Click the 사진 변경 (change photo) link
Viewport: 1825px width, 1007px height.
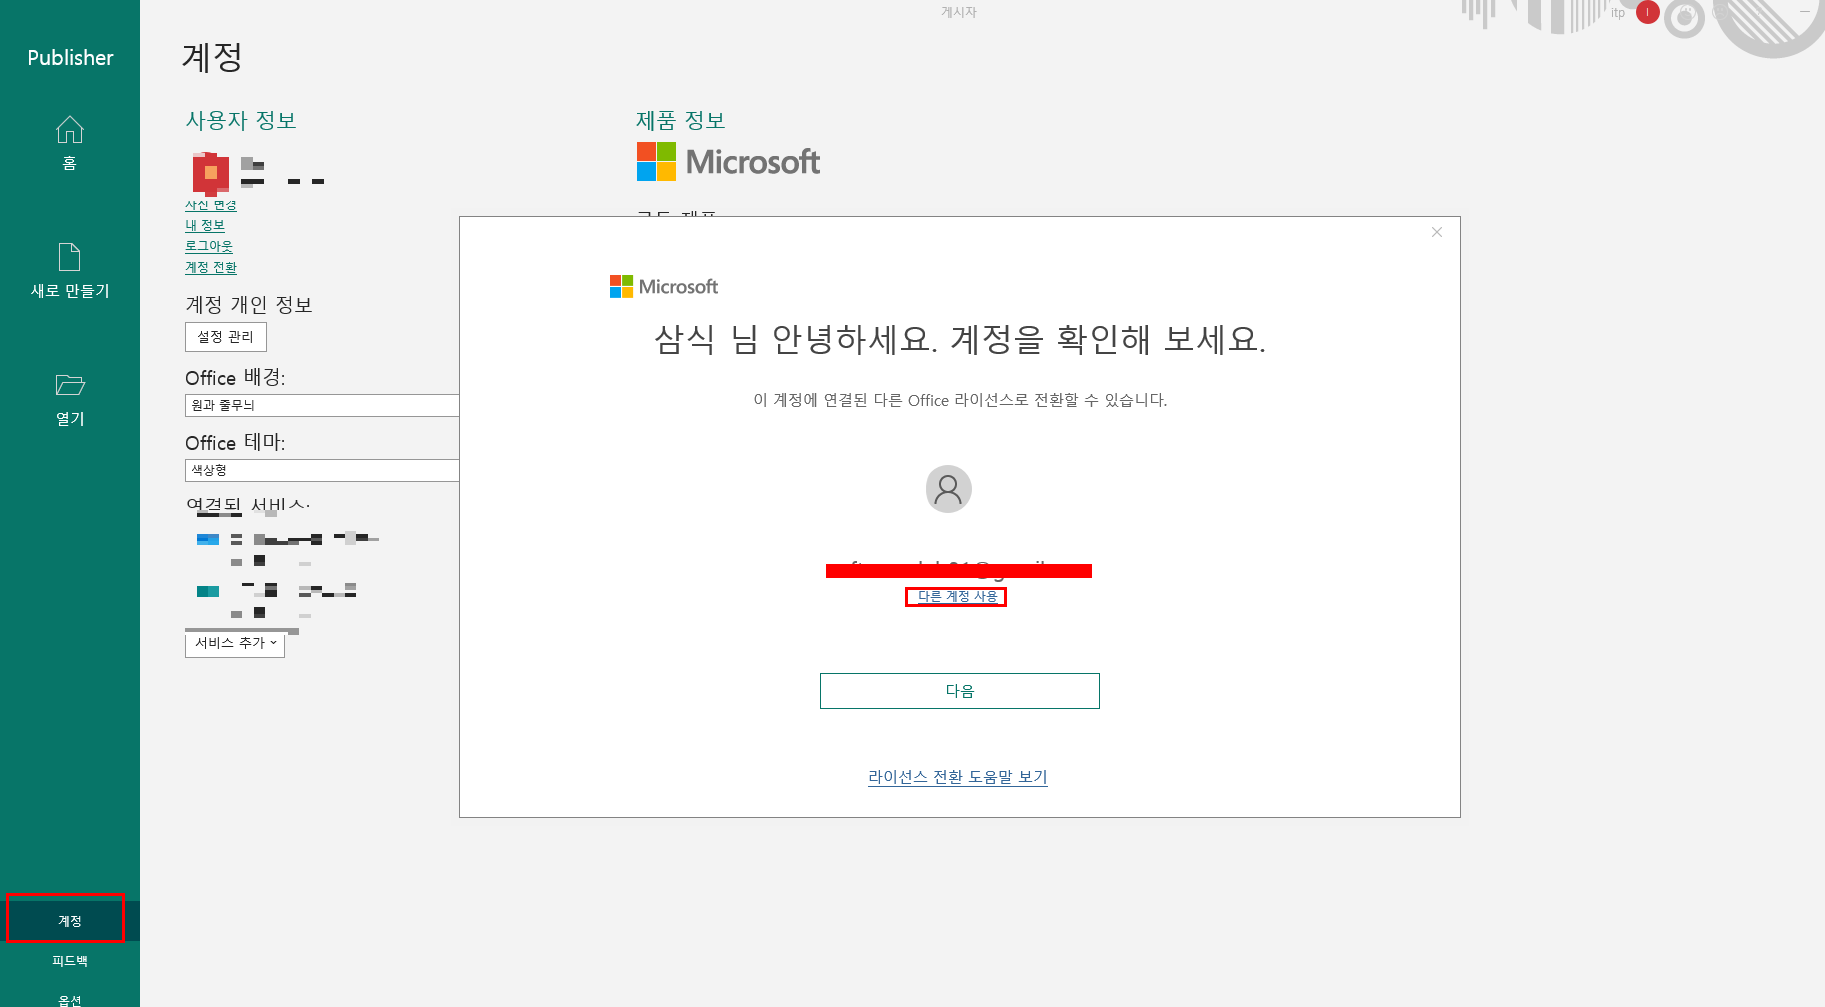pos(210,205)
